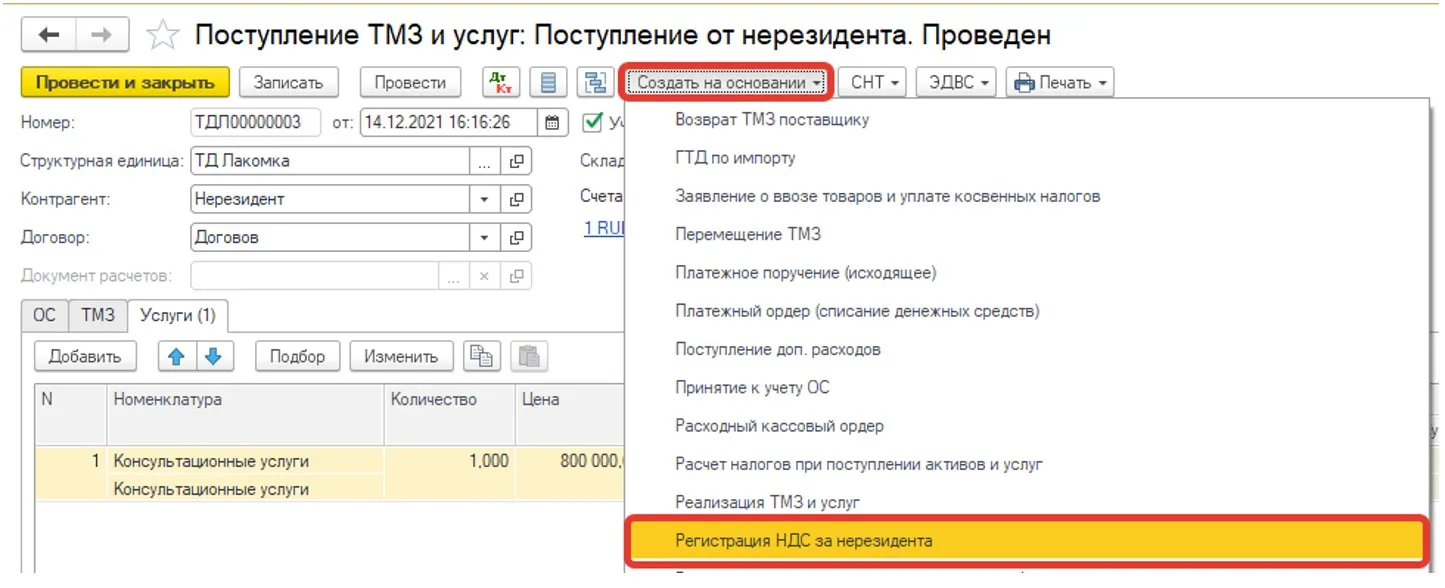Click the Подбор button
The image size is (1445, 588).
coord(297,356)
